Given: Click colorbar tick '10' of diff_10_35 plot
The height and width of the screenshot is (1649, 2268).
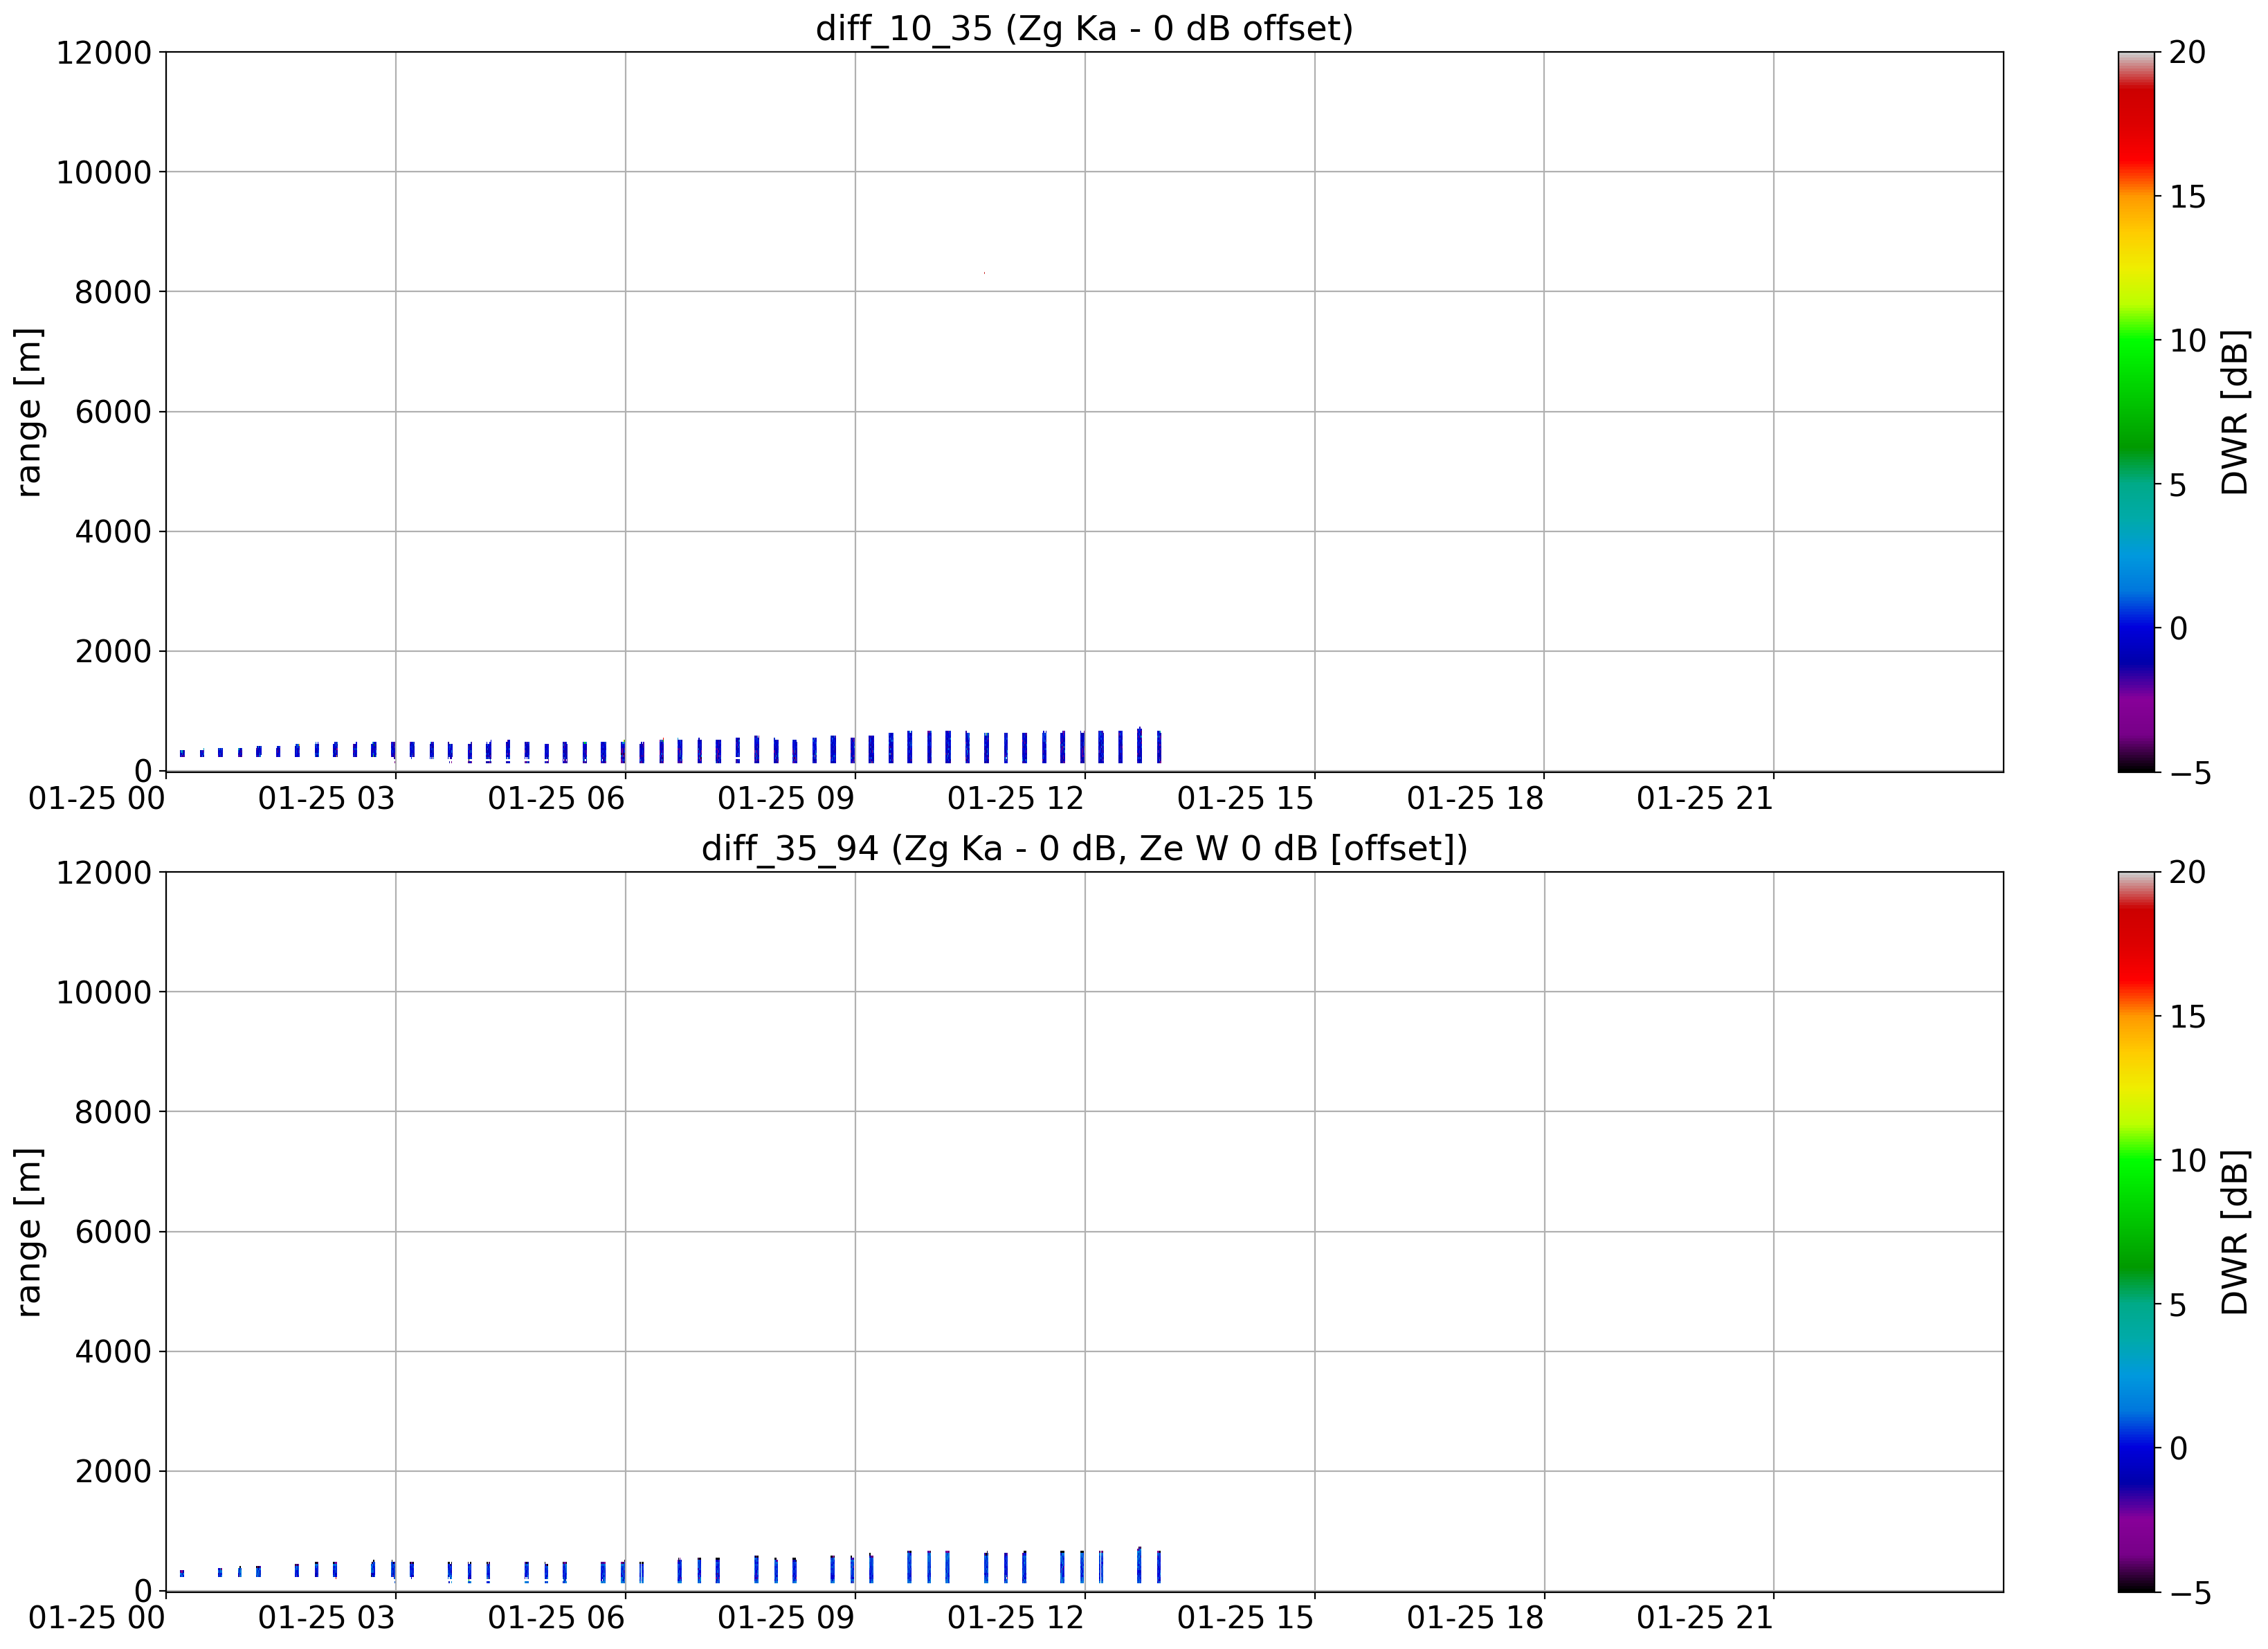Looking at the screenshot, I should 2188,340.
